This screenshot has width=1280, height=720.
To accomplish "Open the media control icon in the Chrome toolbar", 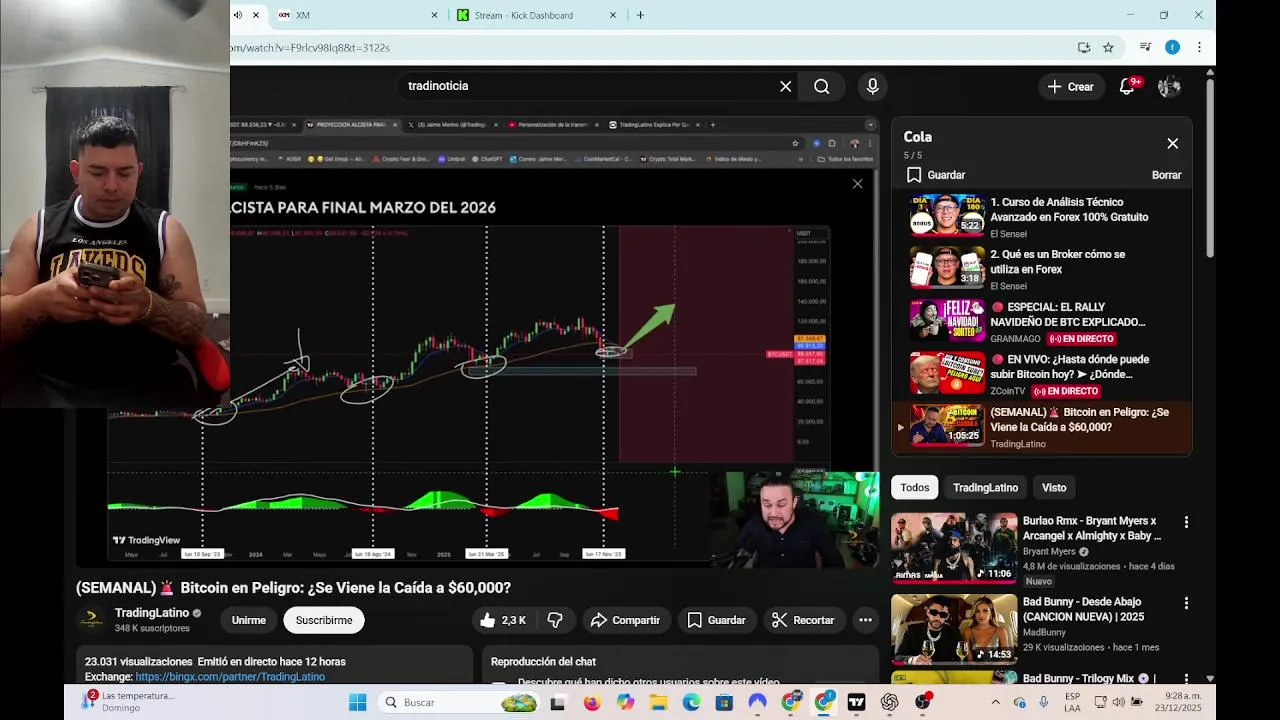I will pyautogui.click(x=1145, y=47).
